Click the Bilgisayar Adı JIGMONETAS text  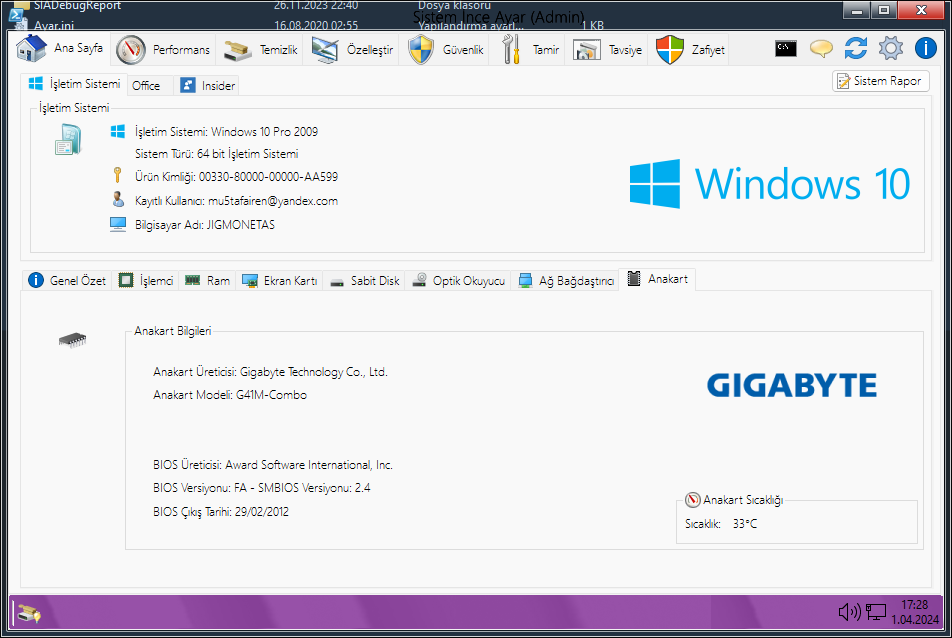(x=205, y=225)
